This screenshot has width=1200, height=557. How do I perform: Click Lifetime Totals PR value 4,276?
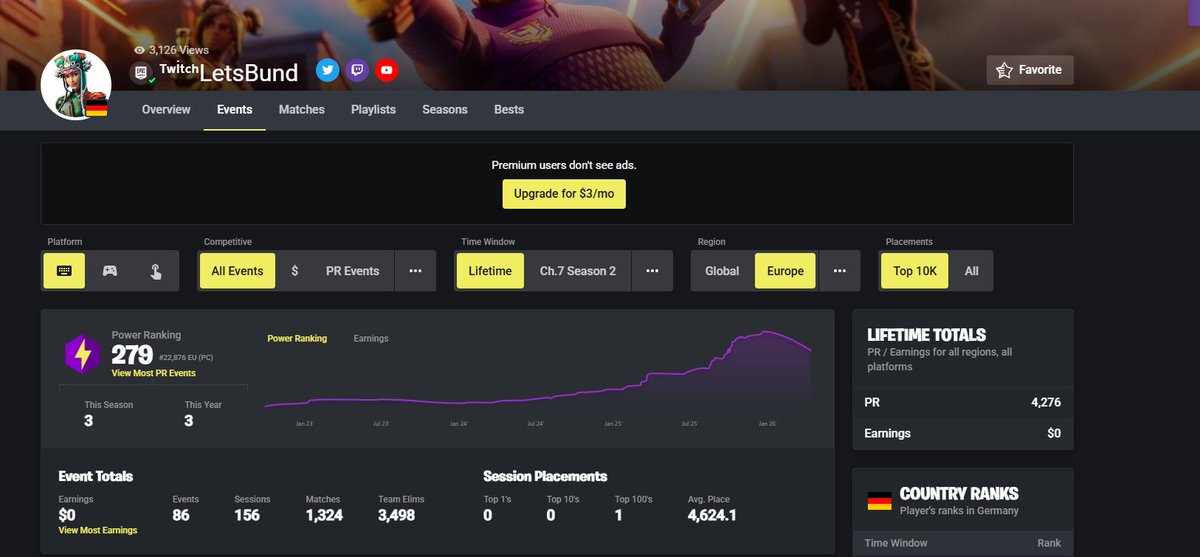(1046, 403)
